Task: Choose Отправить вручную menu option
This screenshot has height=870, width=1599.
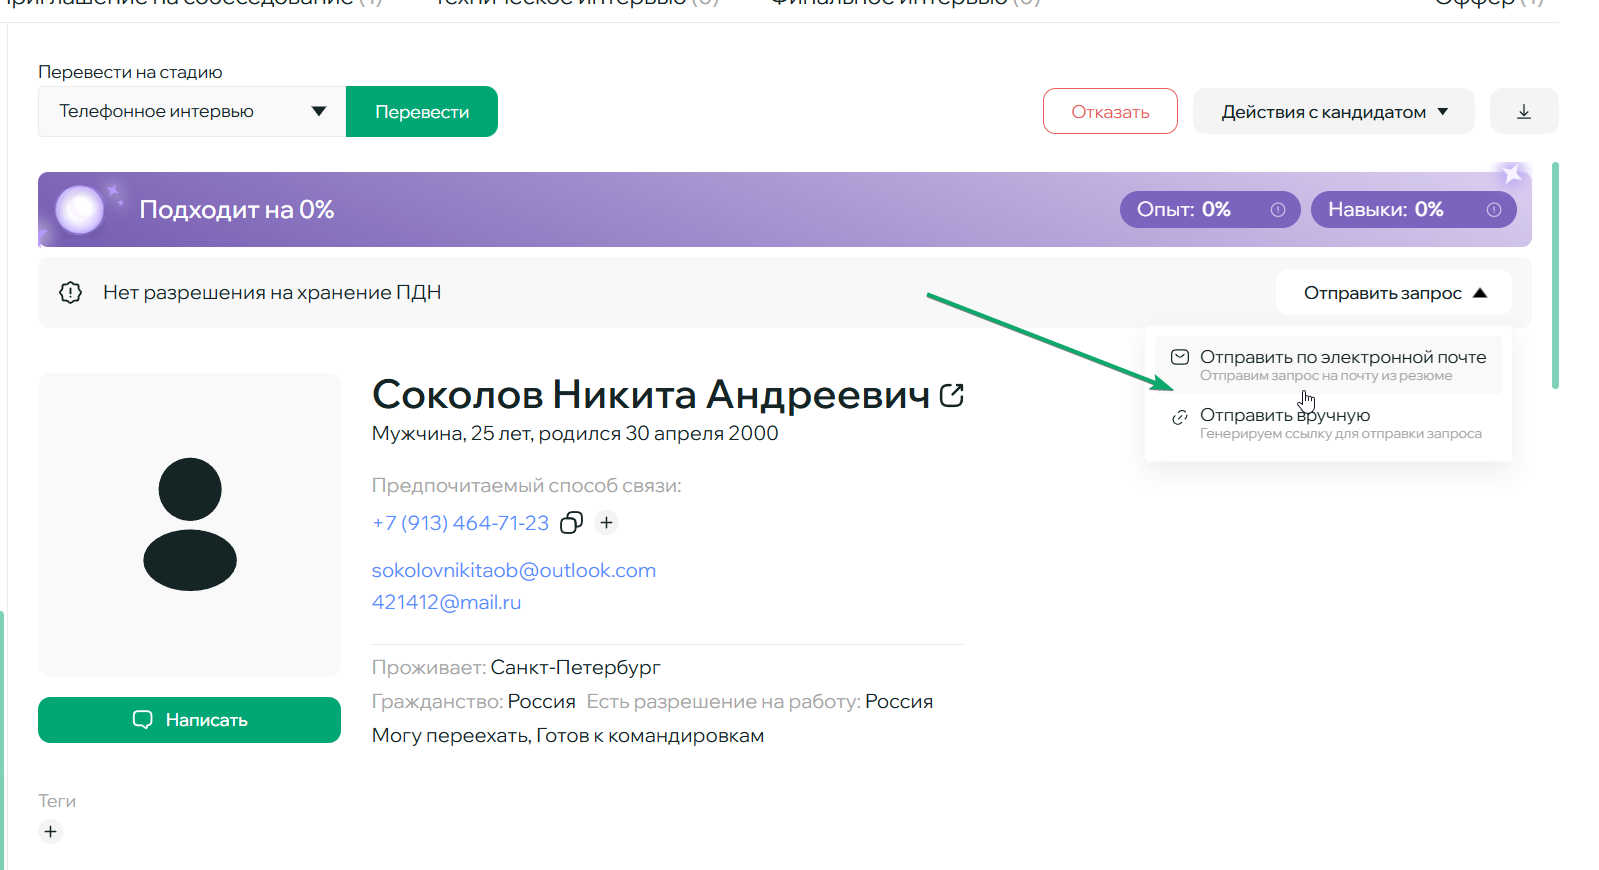Action: pos(1328,423)
